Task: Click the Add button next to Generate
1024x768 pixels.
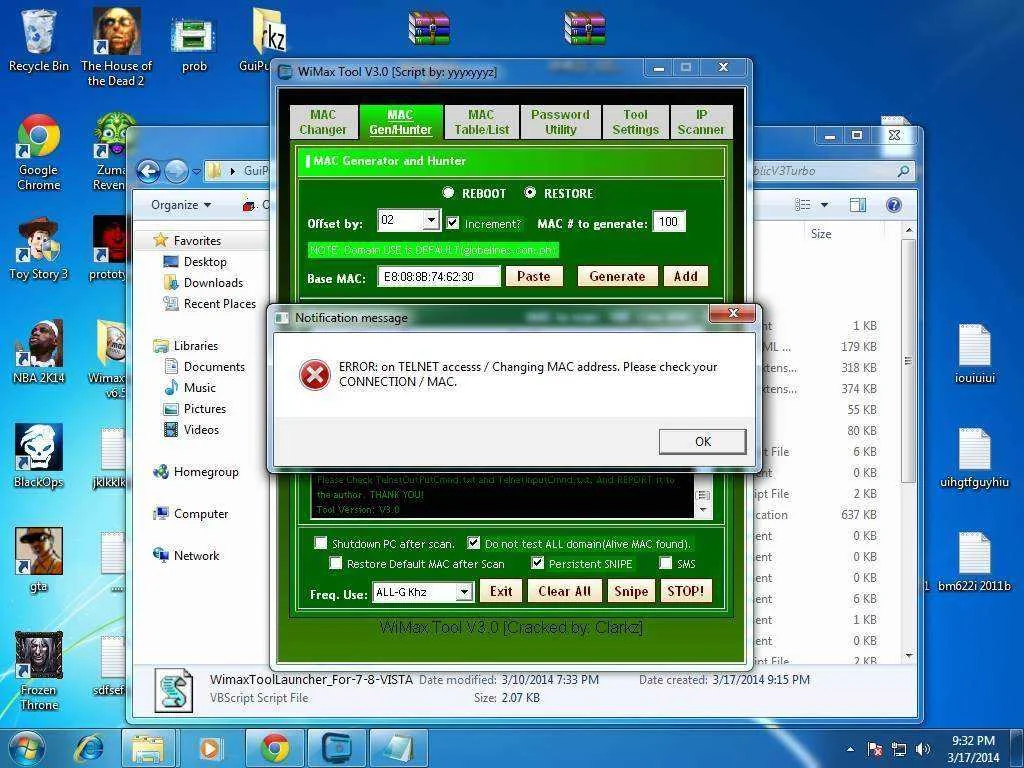Action: click(686, 276)
